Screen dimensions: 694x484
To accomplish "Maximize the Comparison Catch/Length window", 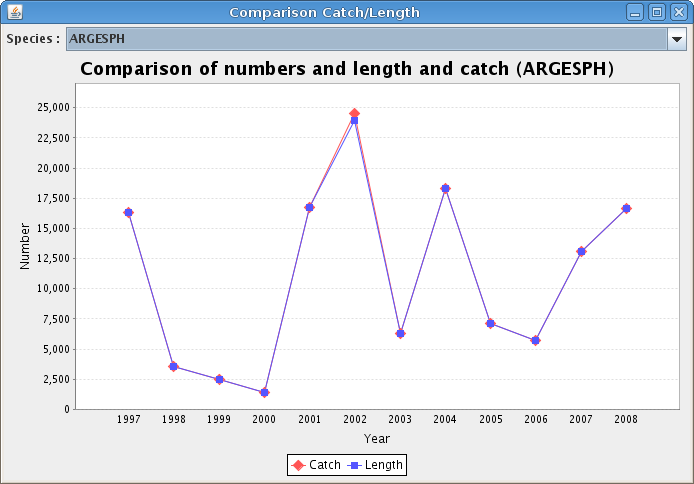I will click(657, 12).
